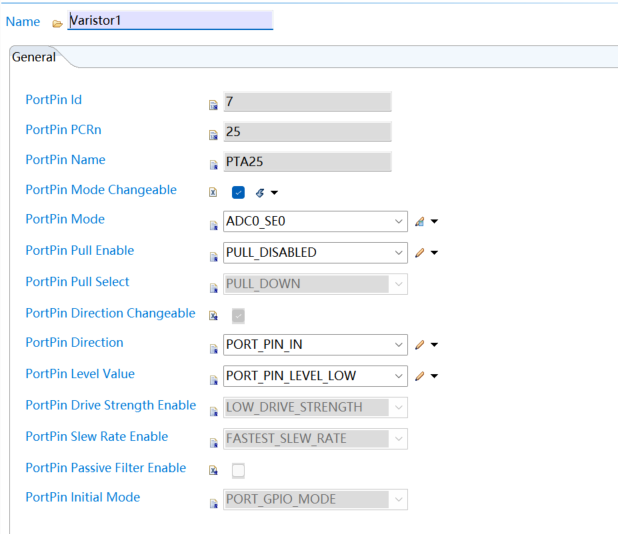This screenshot has height=534, width=618.
Task: Click the parameter icon left of PortPin Id
Action: [x=212, y=103]
